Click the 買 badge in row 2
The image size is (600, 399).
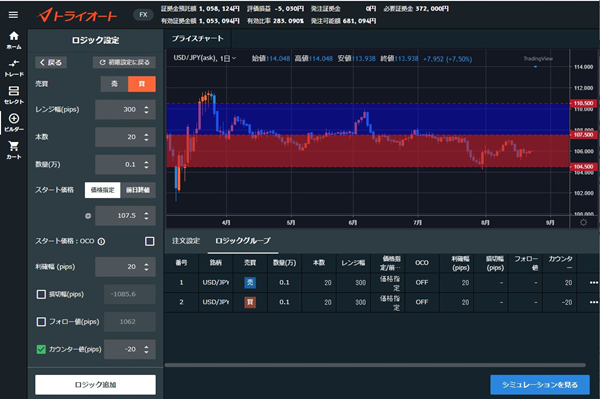point(250,302)
